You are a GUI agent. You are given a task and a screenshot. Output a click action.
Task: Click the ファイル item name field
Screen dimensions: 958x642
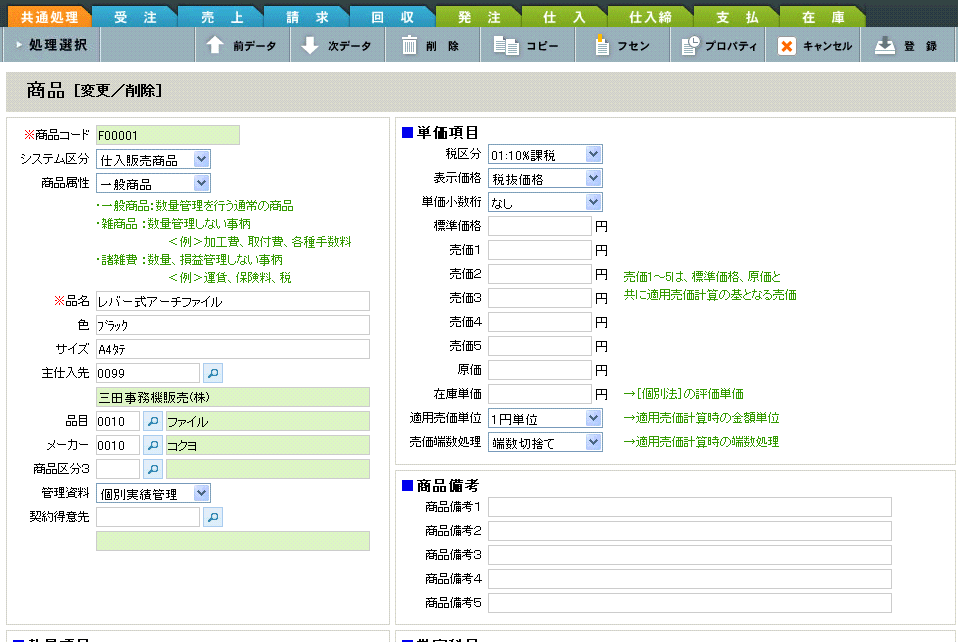[x=268, y=421]
